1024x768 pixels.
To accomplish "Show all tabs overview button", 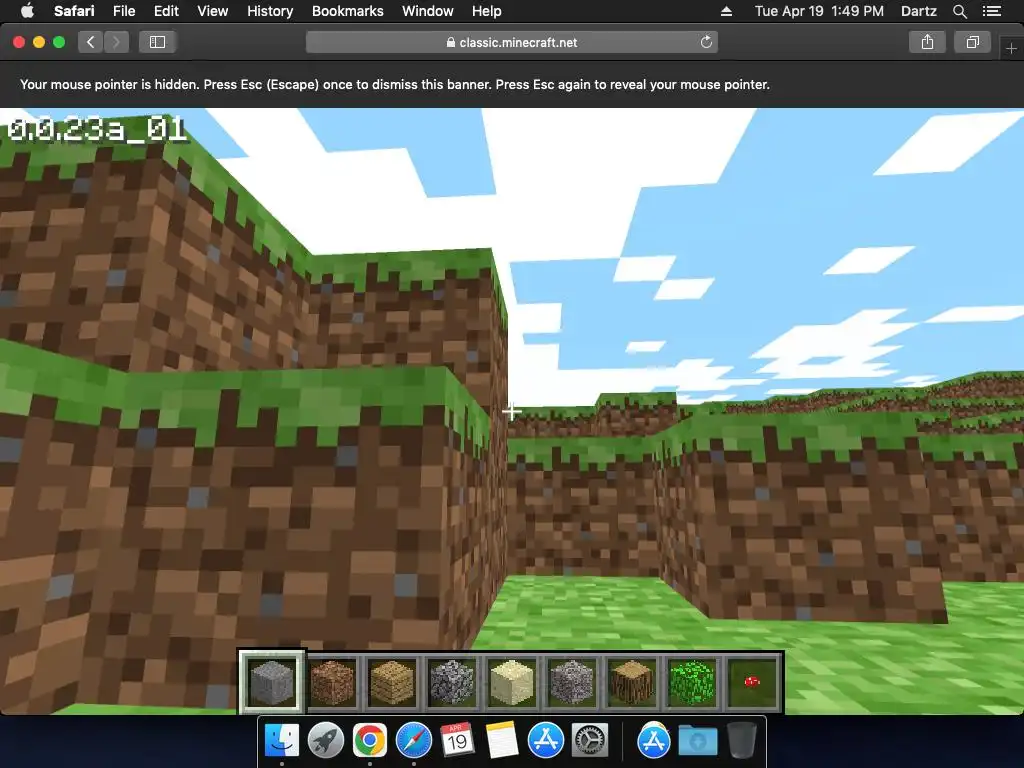I will [972, 42].
